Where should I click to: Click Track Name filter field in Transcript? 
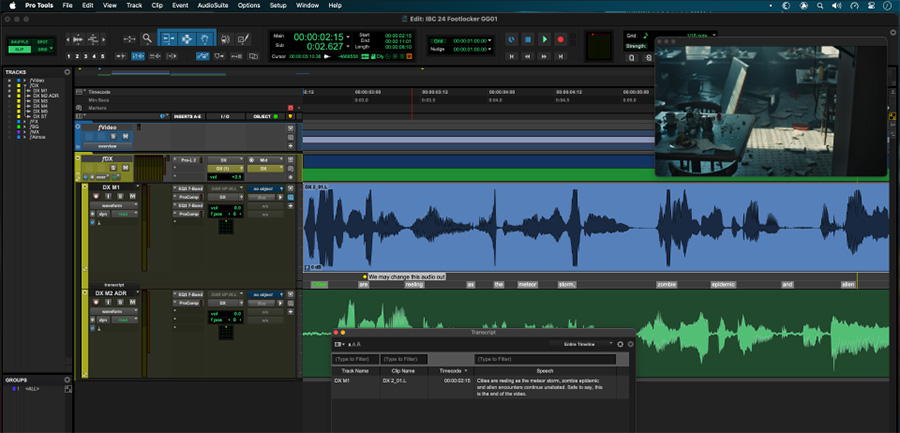pyautogui.click(x=355, y=359)
